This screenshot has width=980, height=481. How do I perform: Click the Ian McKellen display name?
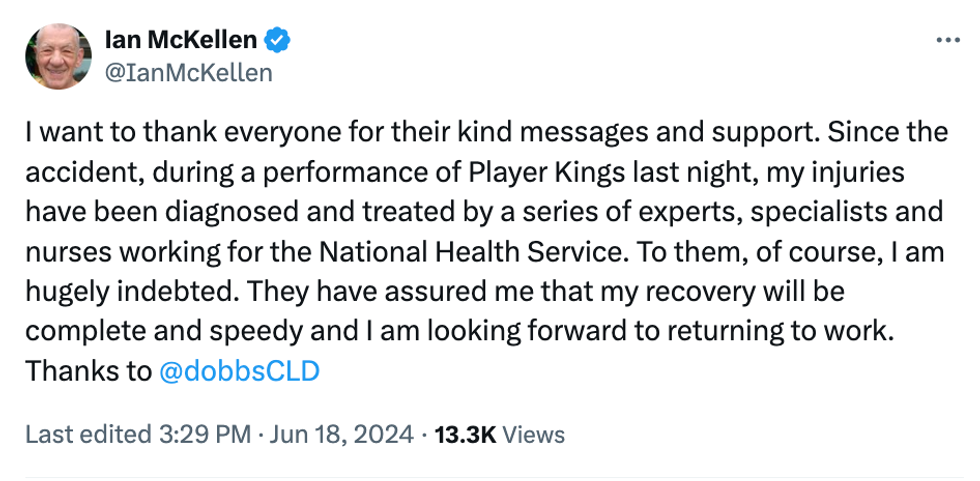[x=181, y=41]
